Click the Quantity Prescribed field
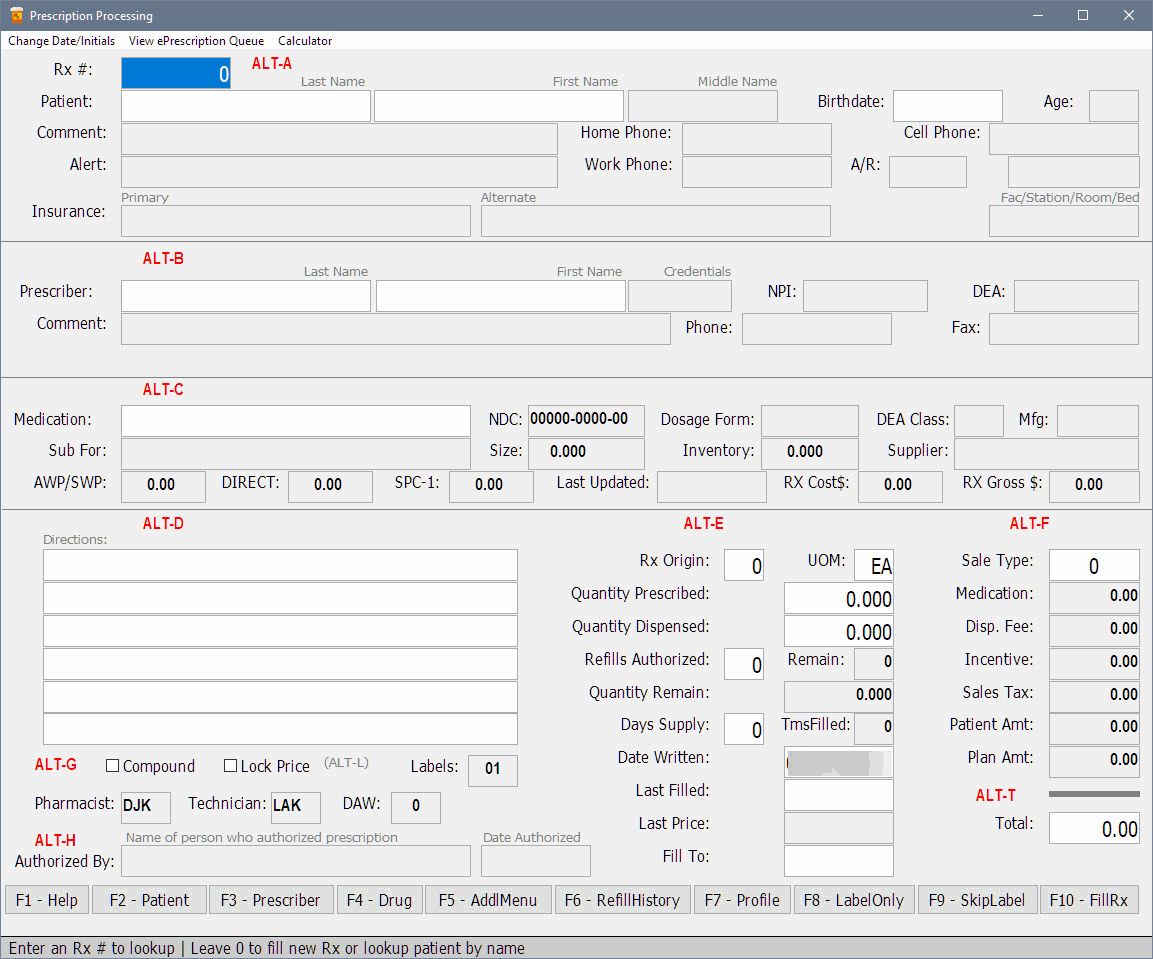The height and width of the screenshot is (959, 1153). pyautogui.click(x=839, y=598)
